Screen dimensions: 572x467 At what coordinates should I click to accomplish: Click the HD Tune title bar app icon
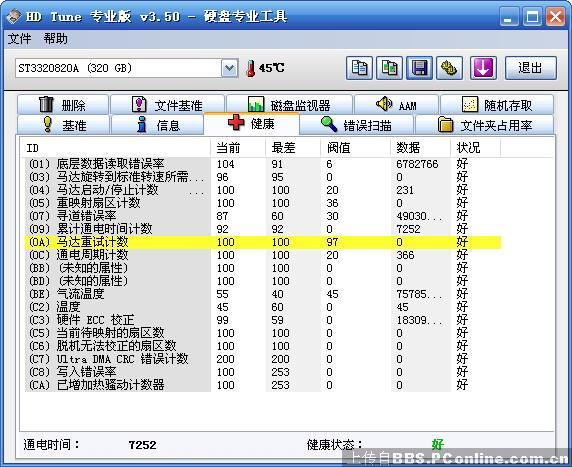pos(13,16)
